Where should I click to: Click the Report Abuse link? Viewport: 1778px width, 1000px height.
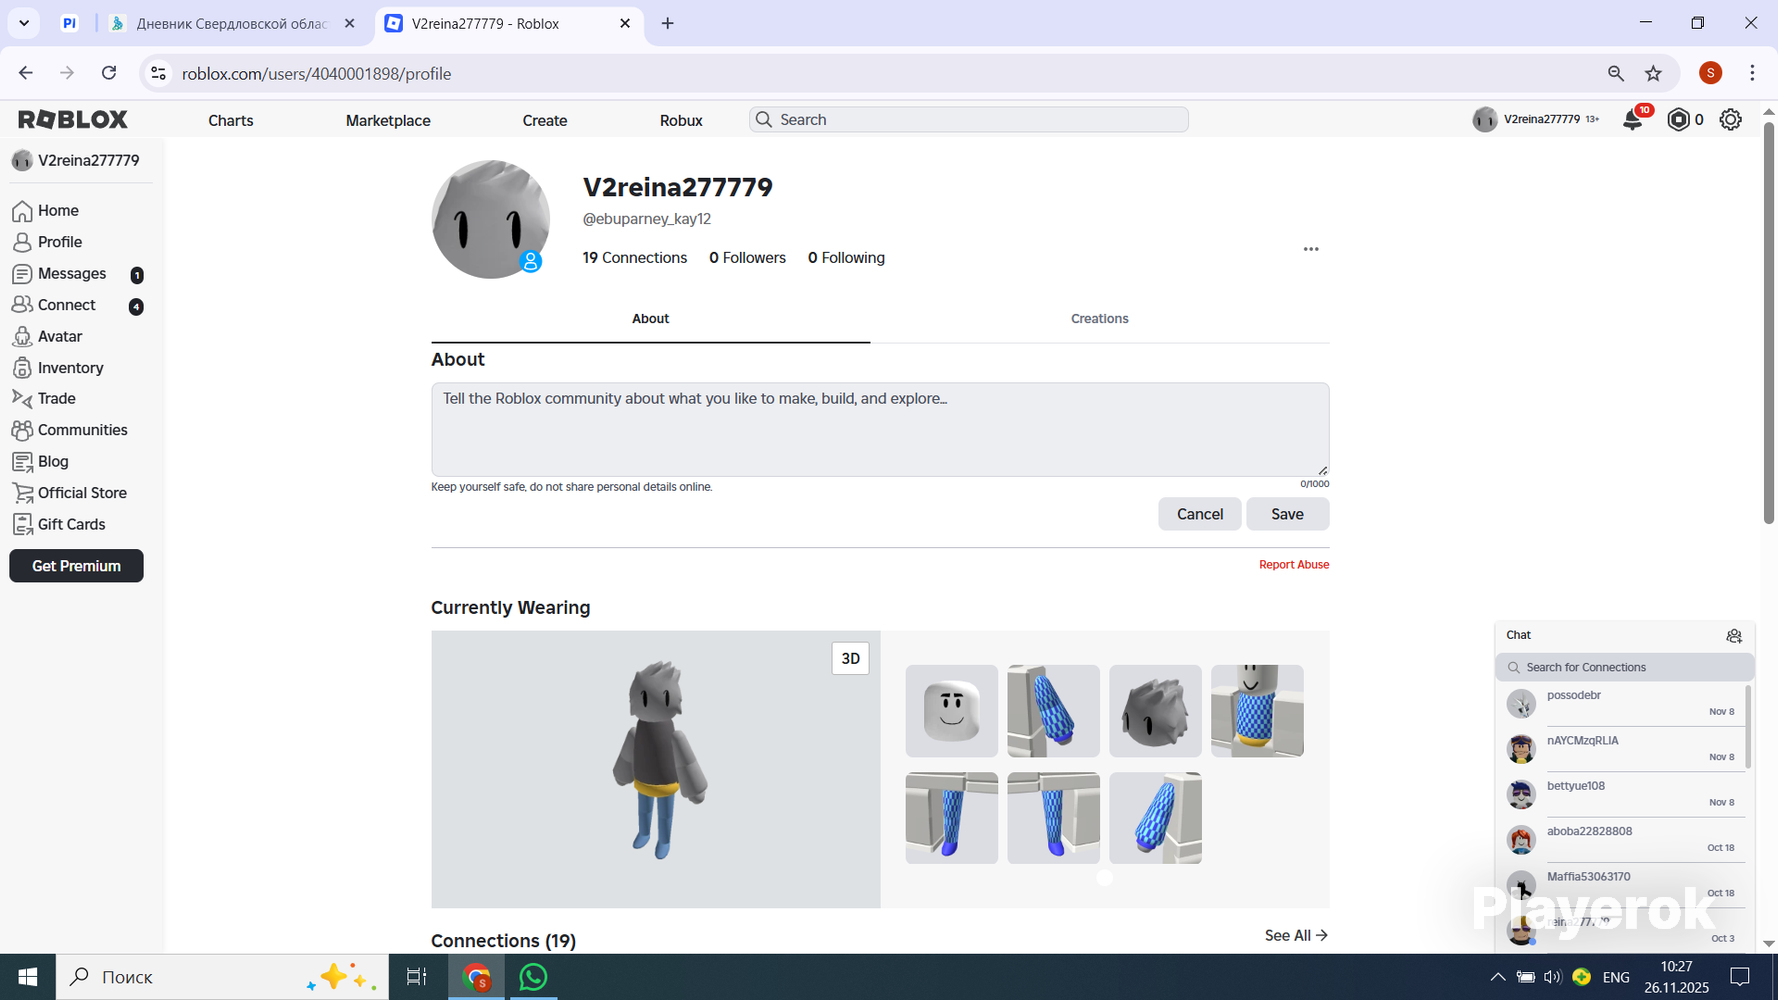pyautogui.click(x=1294, y=565)
